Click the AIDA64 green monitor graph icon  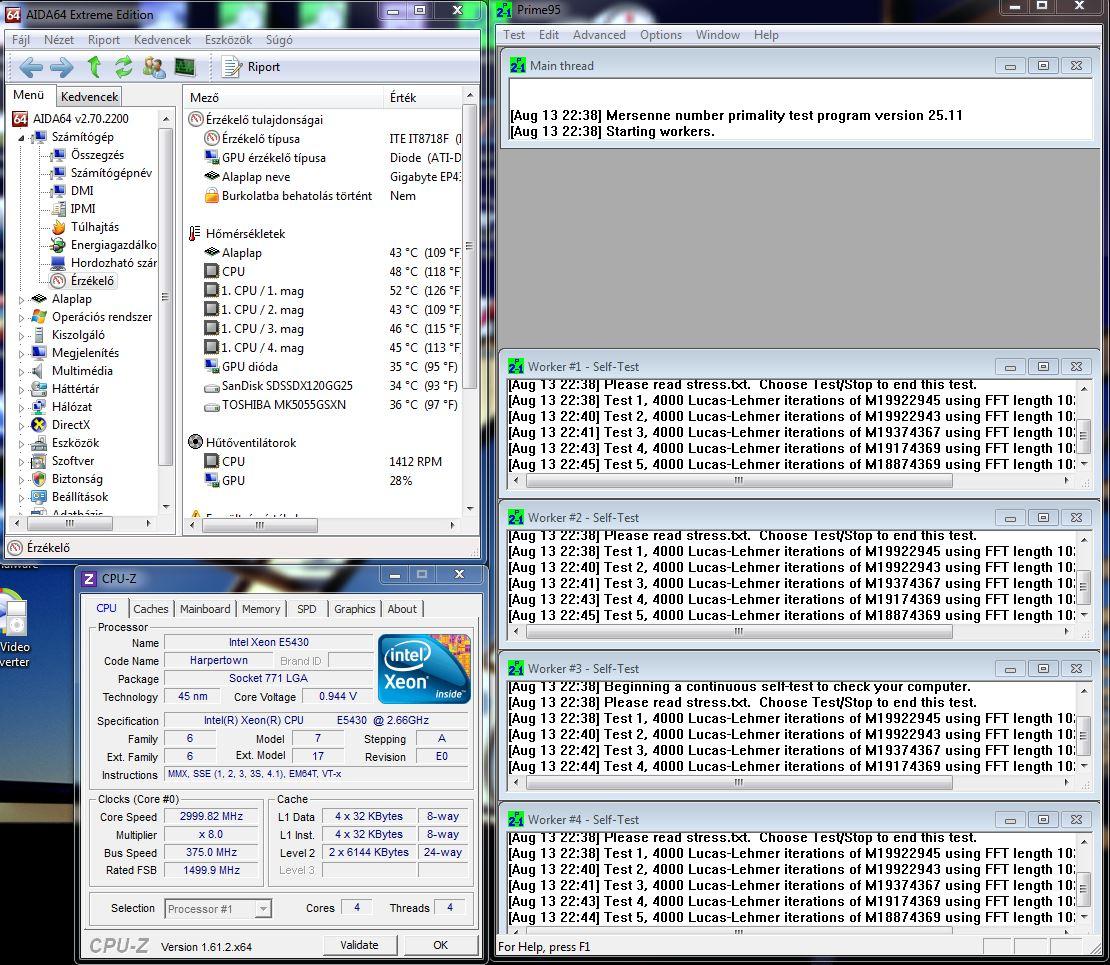click(184, 67)
